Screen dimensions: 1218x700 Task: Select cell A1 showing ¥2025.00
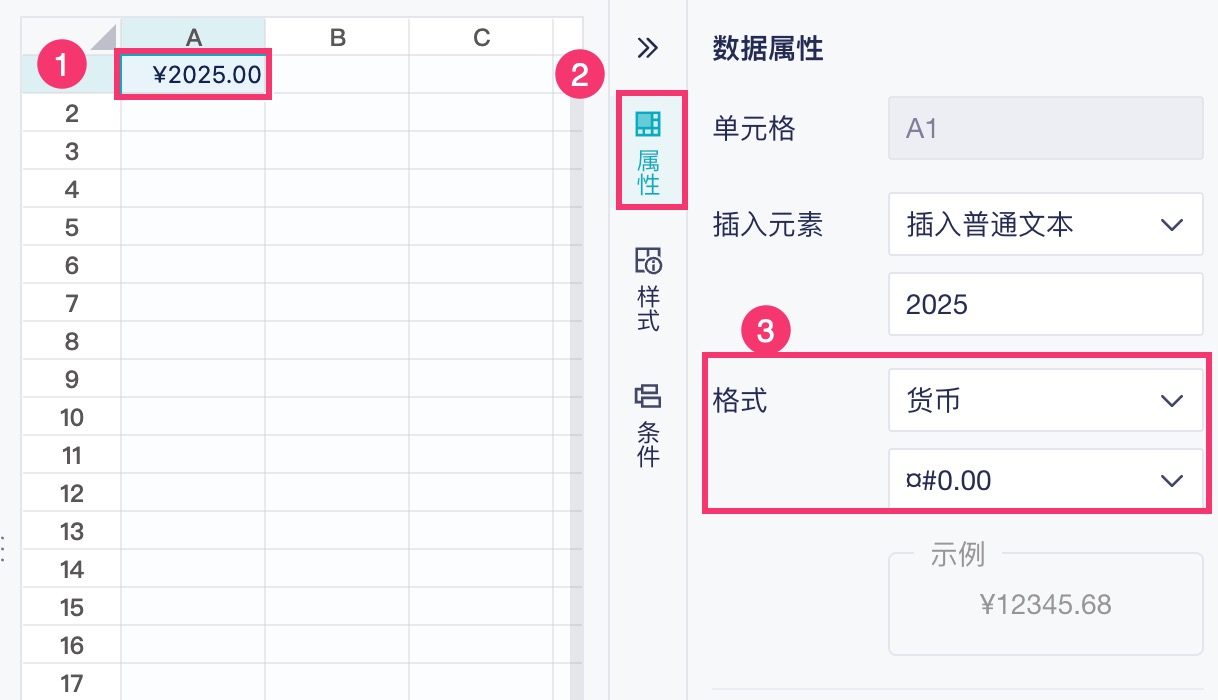(194, 75)
